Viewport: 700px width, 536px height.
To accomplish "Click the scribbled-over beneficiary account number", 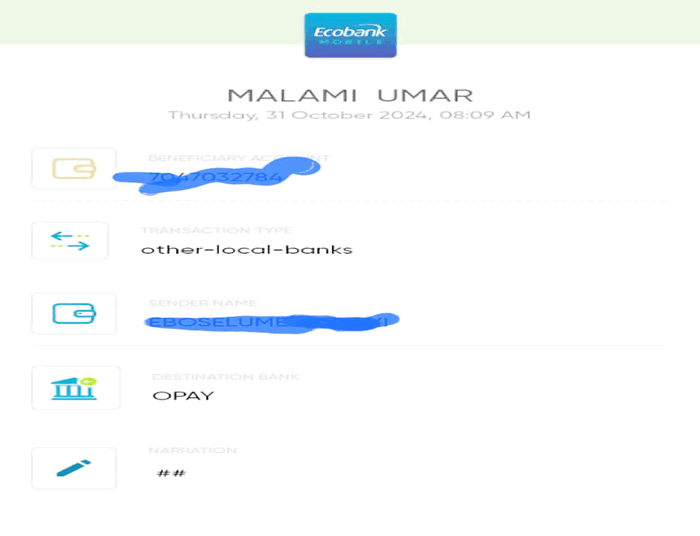I will tap(216, 177).
